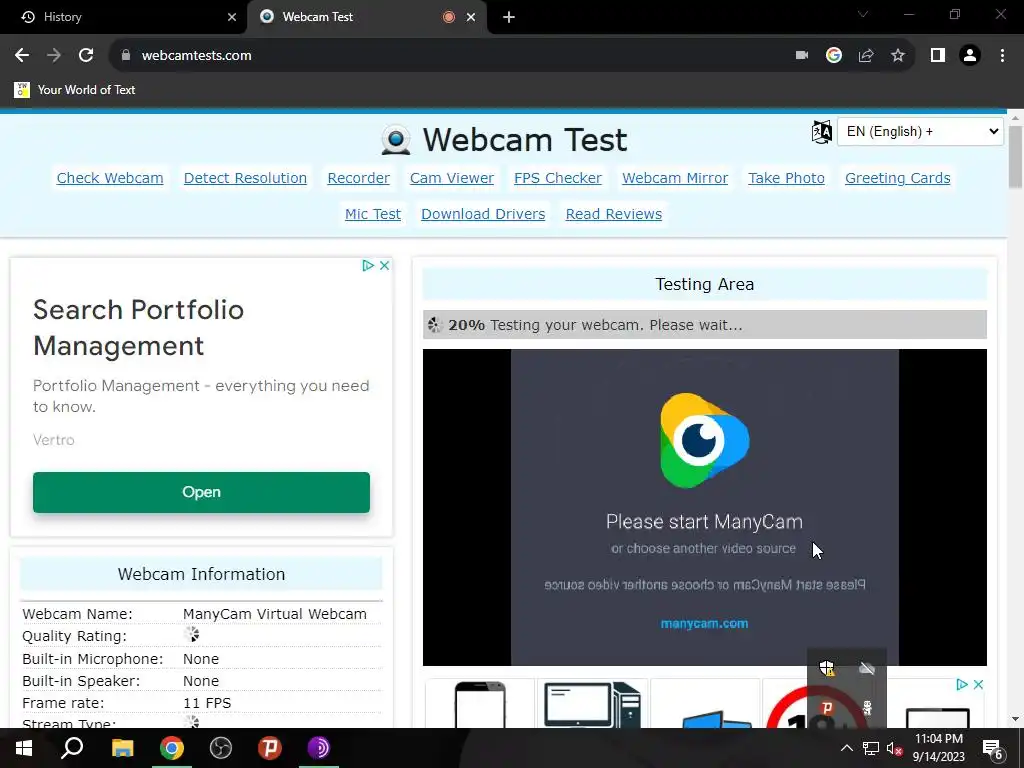This screenshot has width=1024, height=768.
Task: Go to Recorder page
Action: (x=359, y=178)
